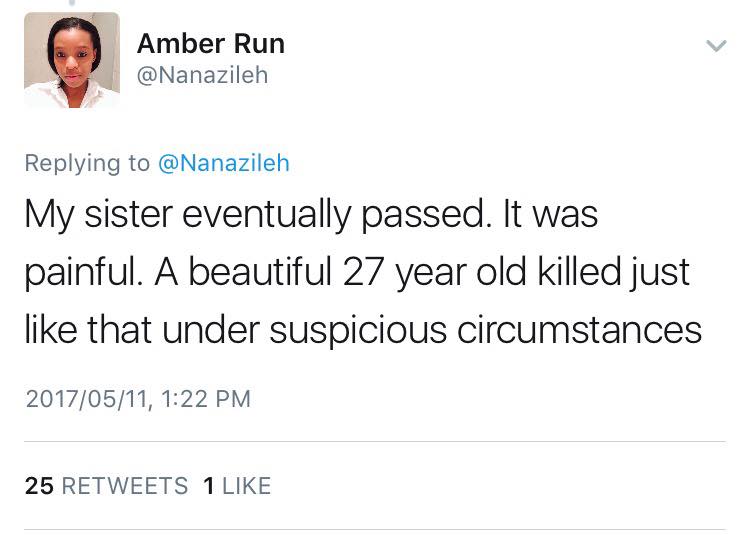Open the Amber Run display name
Screen dimensions: 750x535
tap(211, 44)
